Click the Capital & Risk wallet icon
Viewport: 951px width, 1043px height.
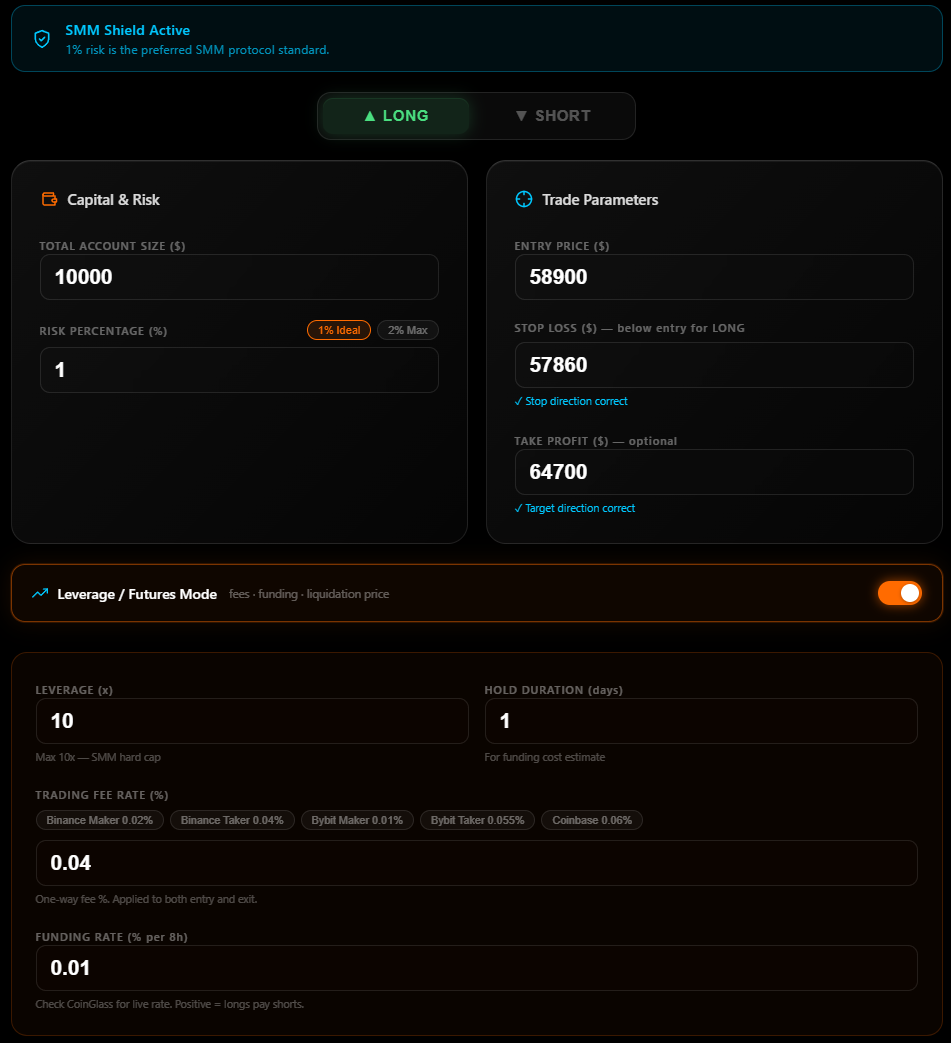point(49,199)
